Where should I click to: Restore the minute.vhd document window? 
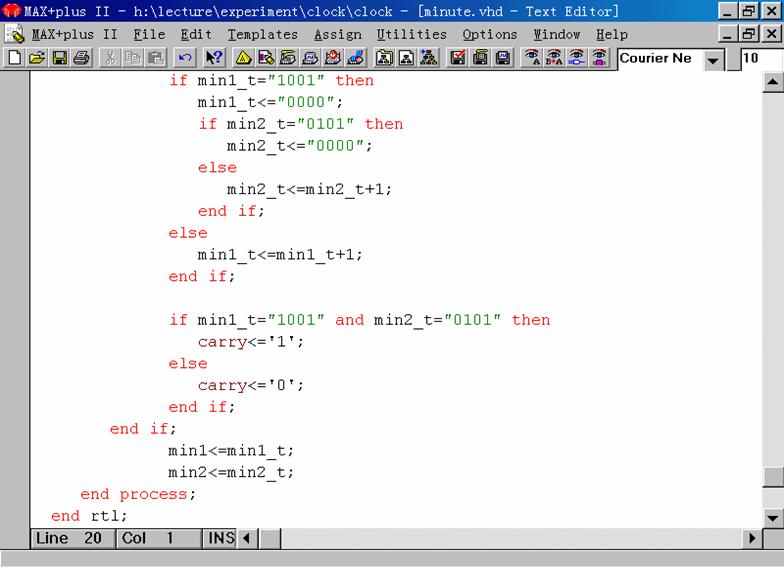tap(749, 34)
